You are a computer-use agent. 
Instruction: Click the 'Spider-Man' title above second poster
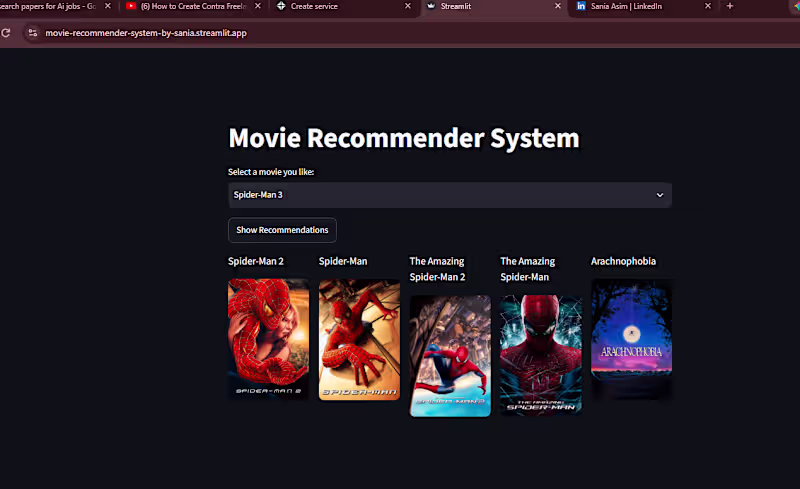click(343, 261)
